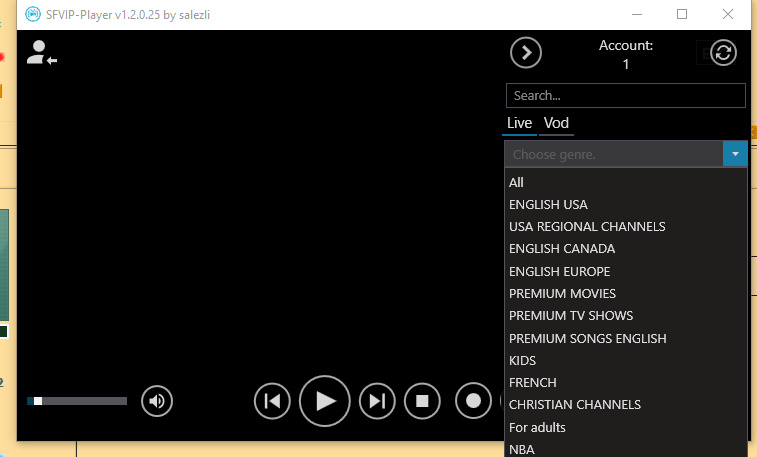The height and width of the screenshot is (457, 757).
Task: Click the SFVIP-Player app logo
Action: click(x=33, y=14)
